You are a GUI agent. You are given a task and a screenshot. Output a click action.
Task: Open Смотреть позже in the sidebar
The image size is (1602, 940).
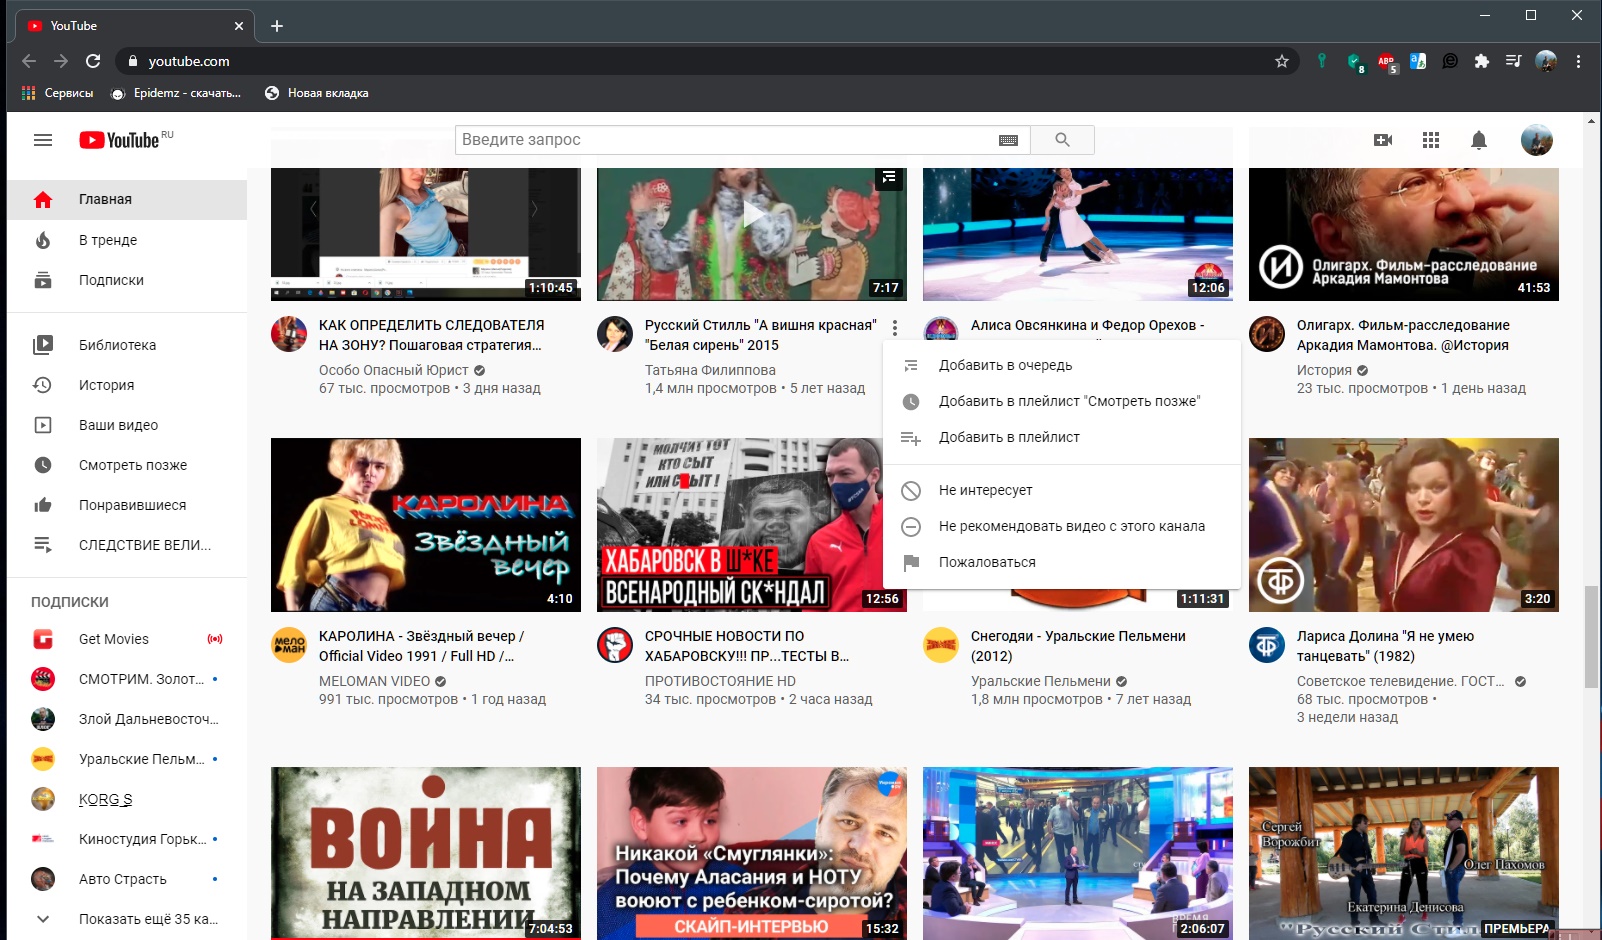click(127, 465)
